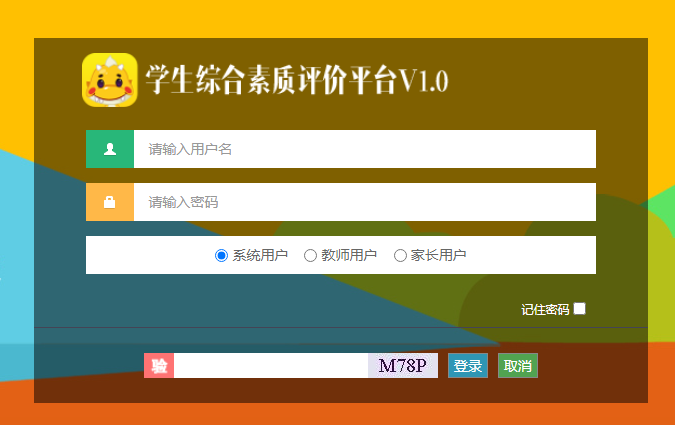Select the 家长用户 radio option
This screenshot has width=675, height=425.
click(400, 255)
